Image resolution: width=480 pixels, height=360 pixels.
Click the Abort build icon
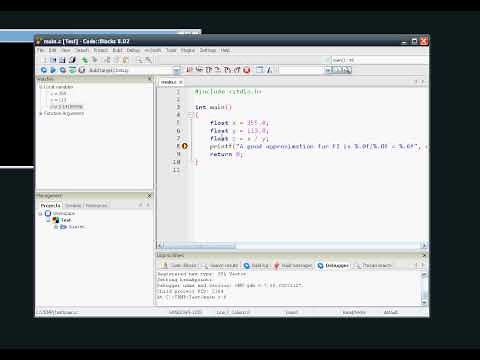click(x=82, y=70)
